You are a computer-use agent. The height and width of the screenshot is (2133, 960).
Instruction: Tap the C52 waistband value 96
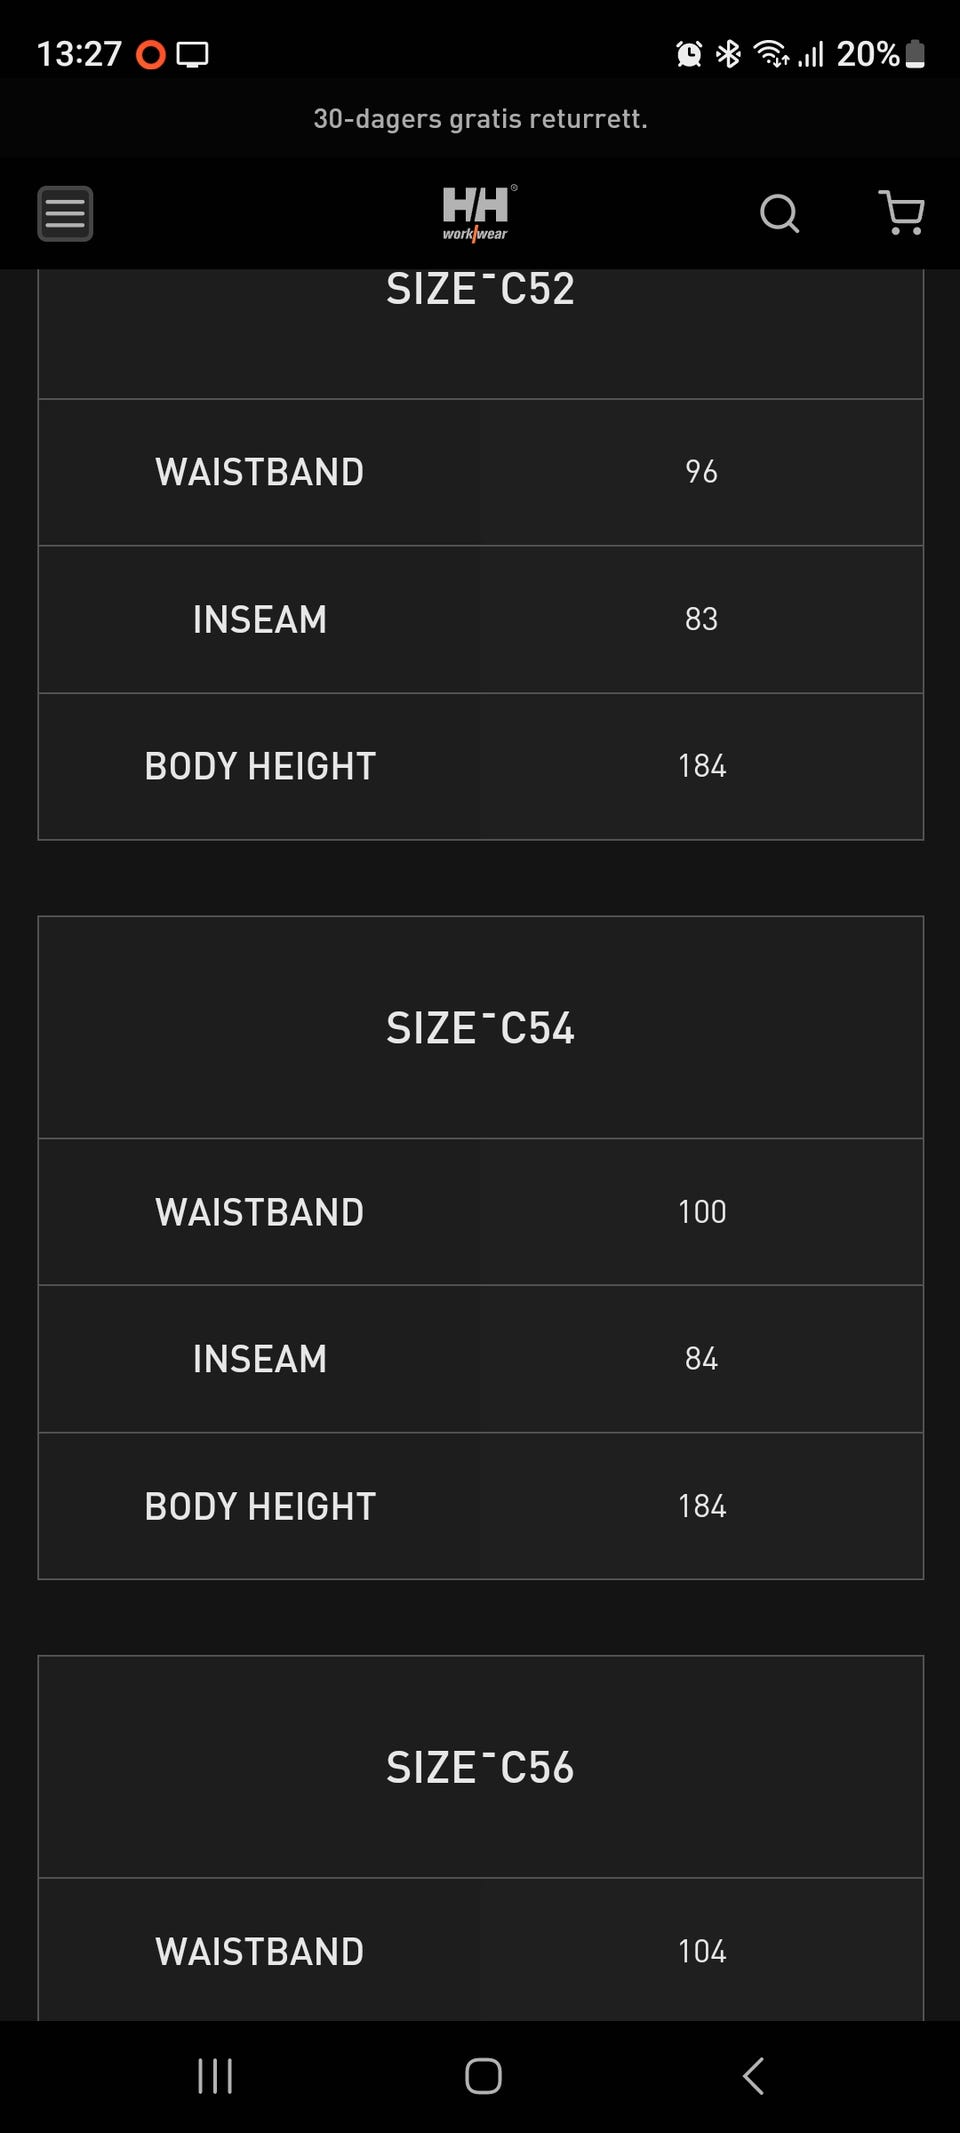(x=701, y=472)
